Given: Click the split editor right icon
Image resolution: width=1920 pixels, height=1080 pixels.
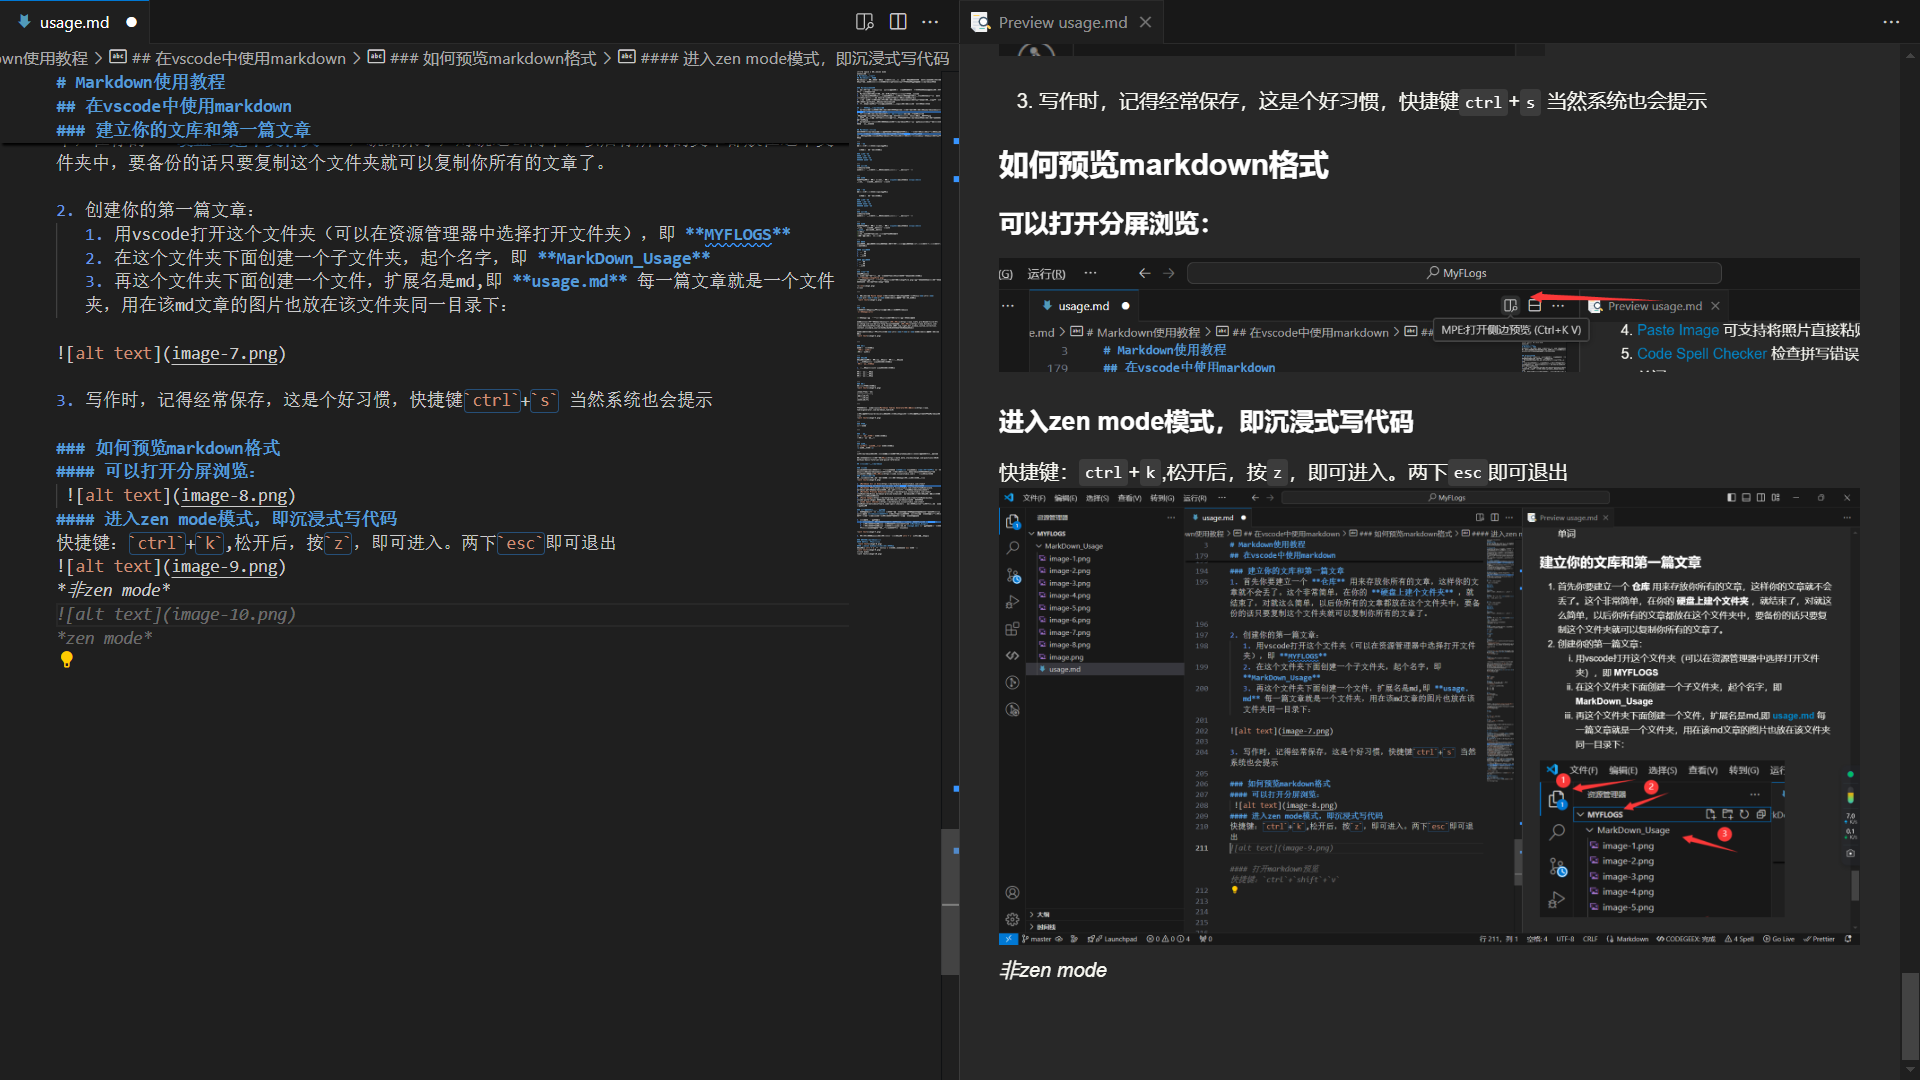Looking at the screenshot, I should (898, 22).
